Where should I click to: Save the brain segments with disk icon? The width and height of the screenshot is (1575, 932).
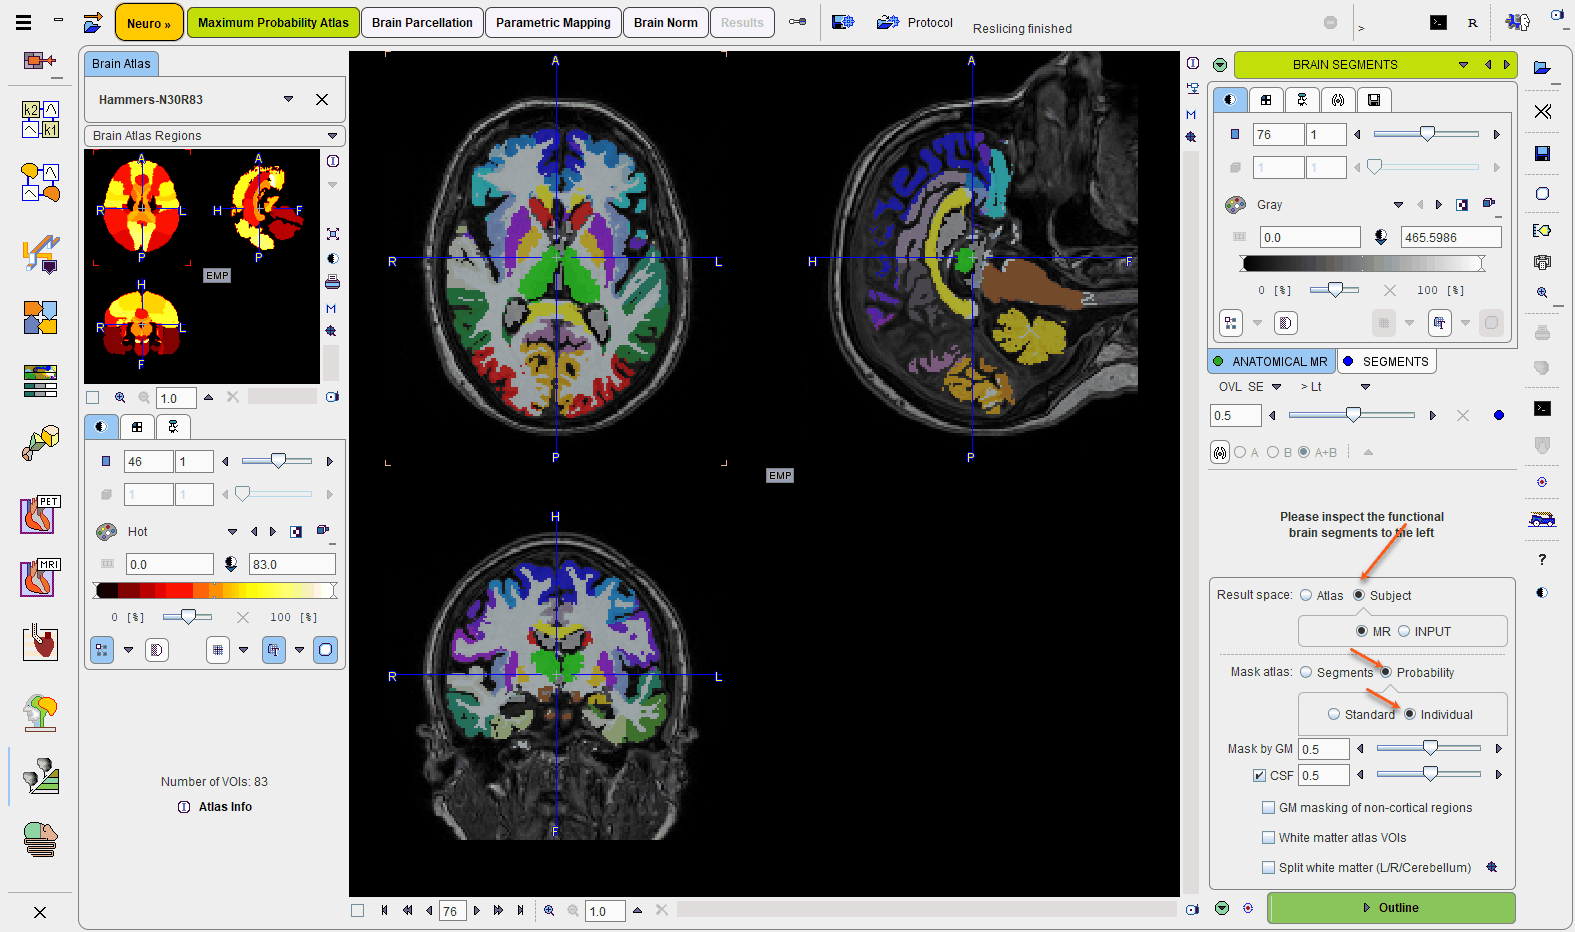click(1543, 153)
